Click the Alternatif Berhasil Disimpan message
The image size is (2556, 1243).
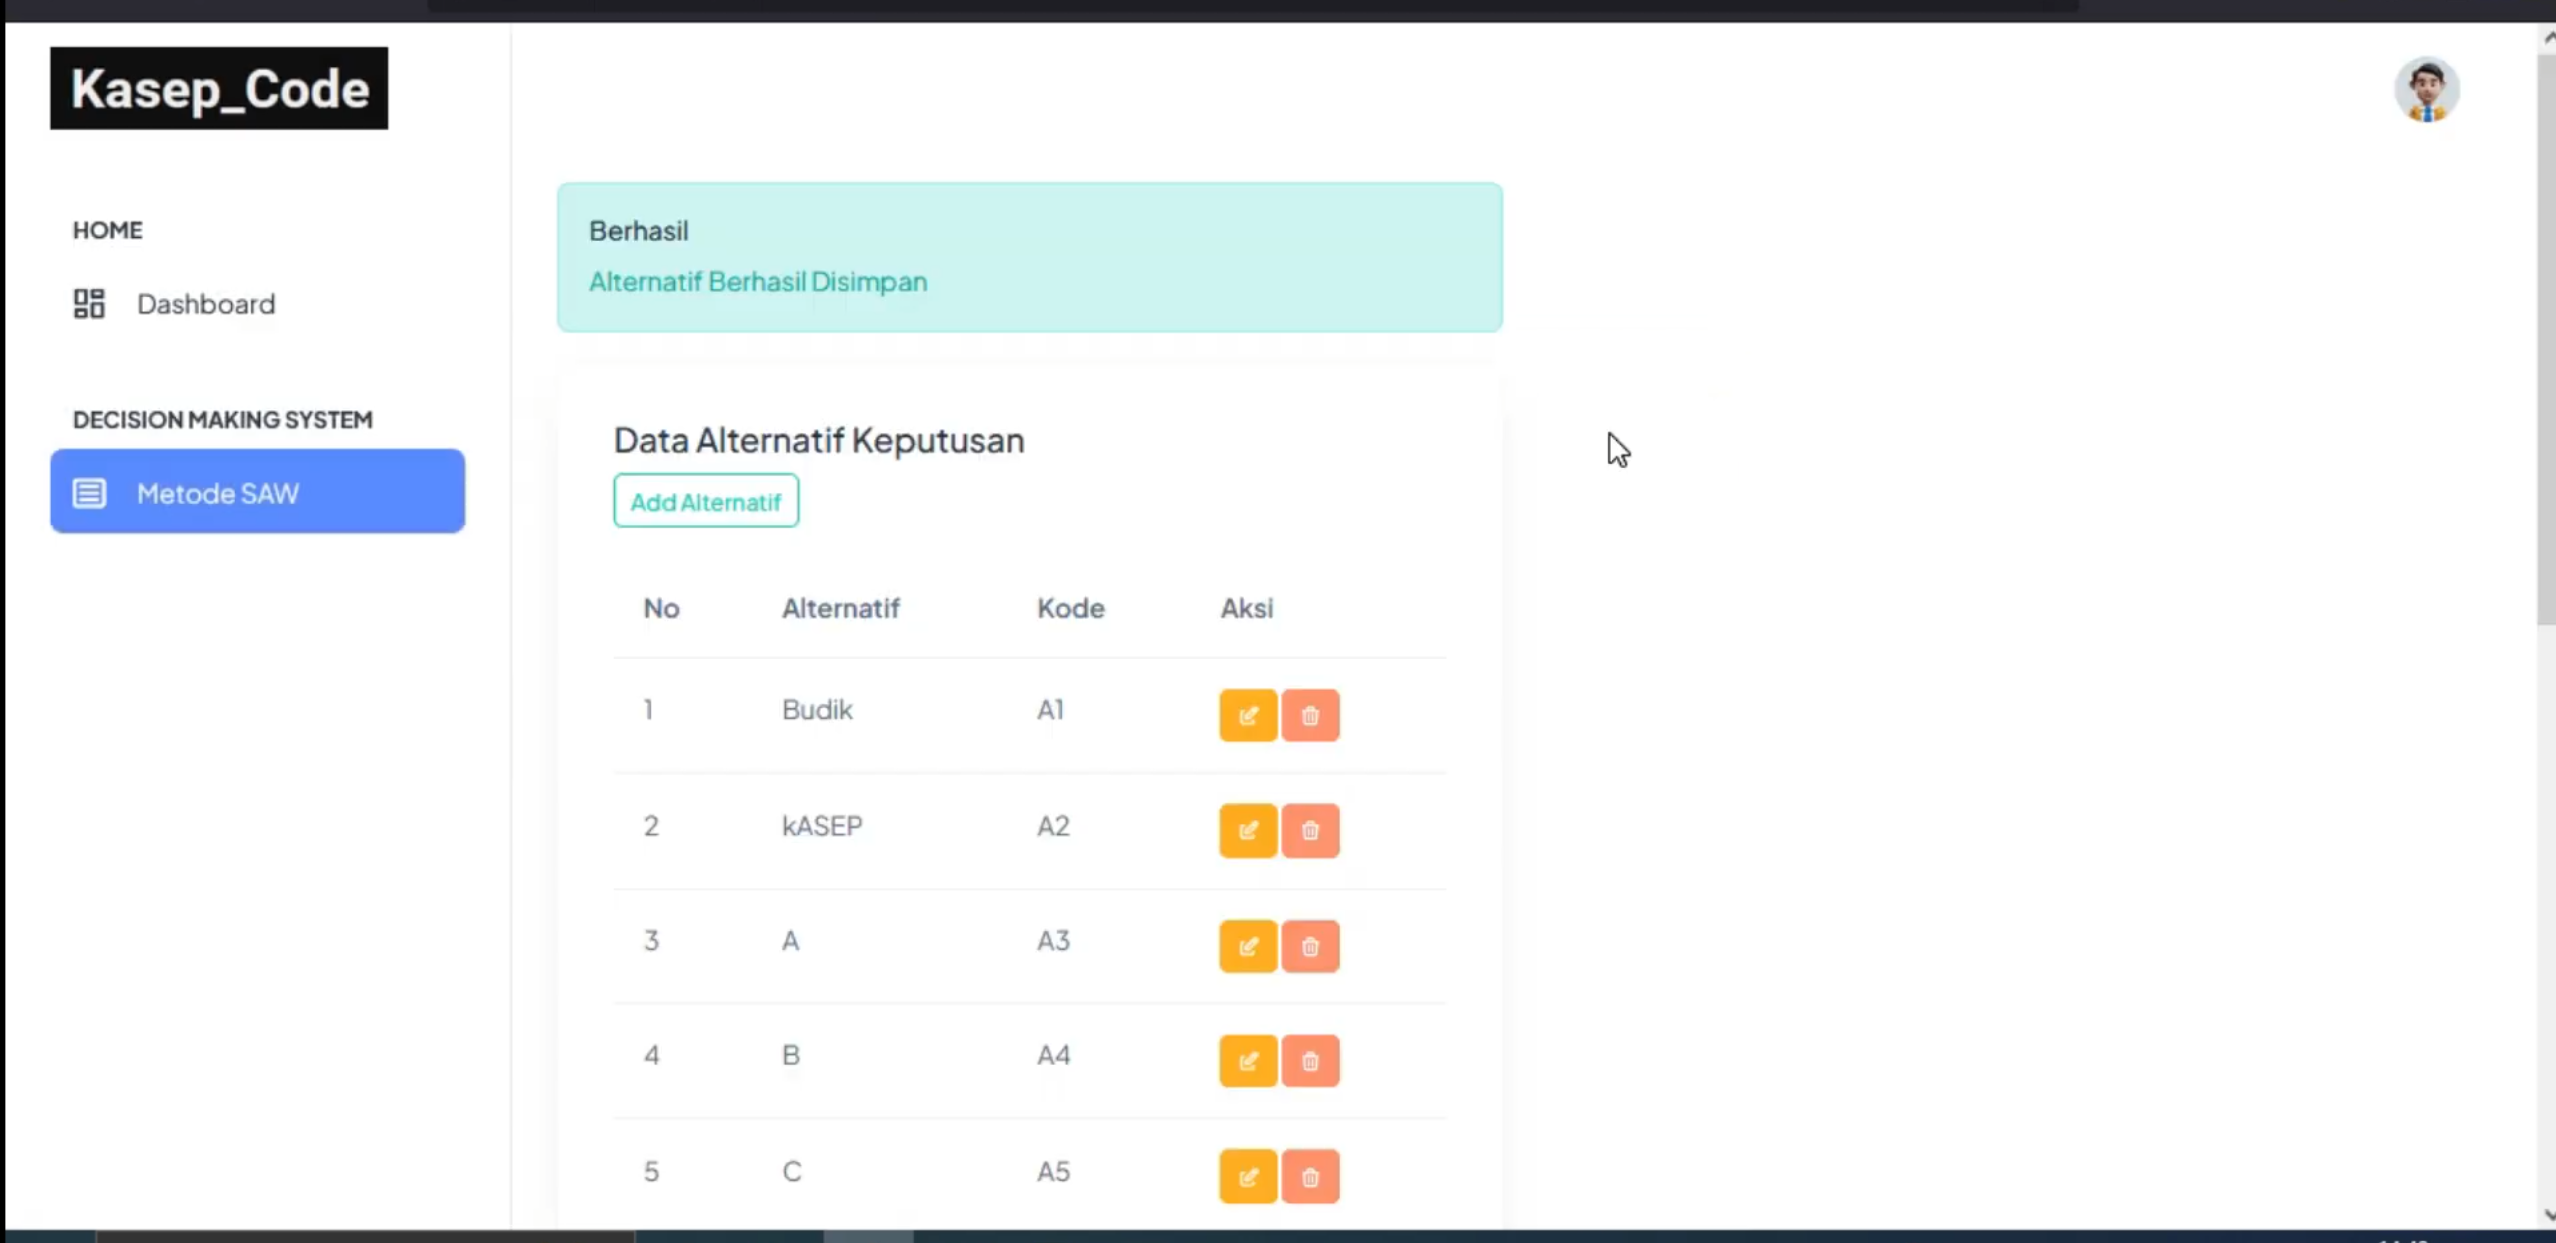(758, 282)
